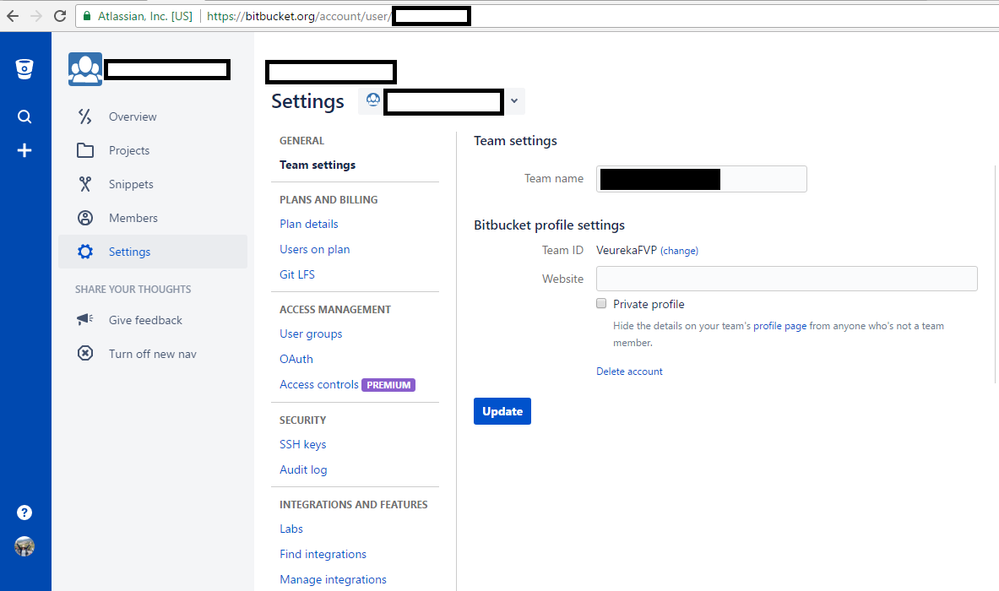Open help question mark icon
The width and height of the screenshot is (999, 591).
tap(24, 513)
